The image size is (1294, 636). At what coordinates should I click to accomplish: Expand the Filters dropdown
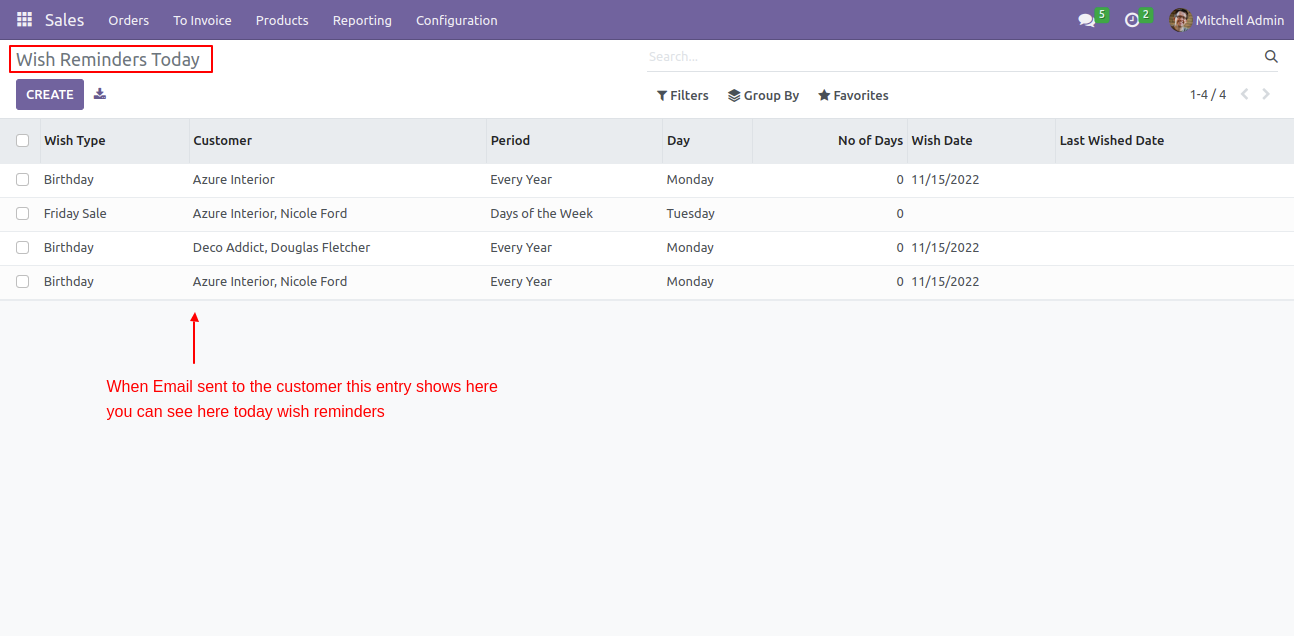(x=683, y=96)
